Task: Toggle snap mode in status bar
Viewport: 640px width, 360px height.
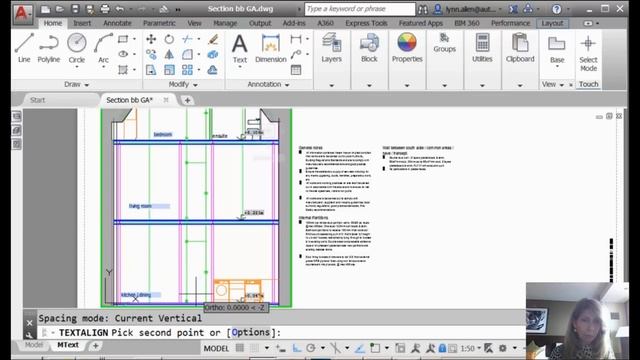Action: coord(255,348)
